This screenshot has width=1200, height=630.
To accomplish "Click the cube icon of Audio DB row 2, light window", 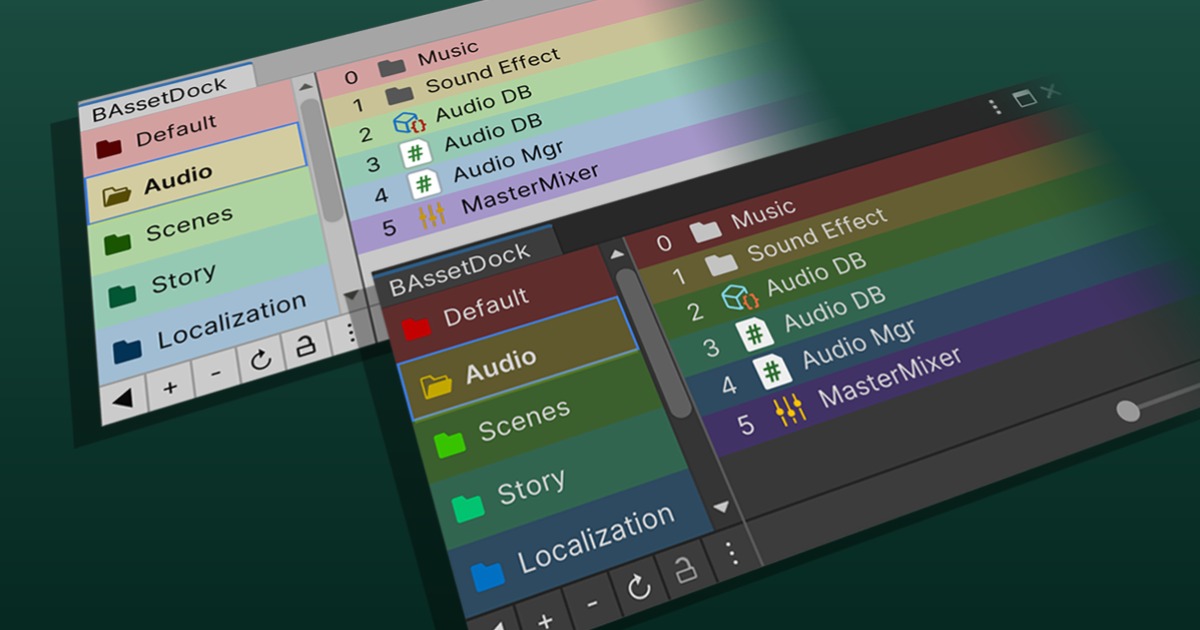I will (x=409, y=125).
